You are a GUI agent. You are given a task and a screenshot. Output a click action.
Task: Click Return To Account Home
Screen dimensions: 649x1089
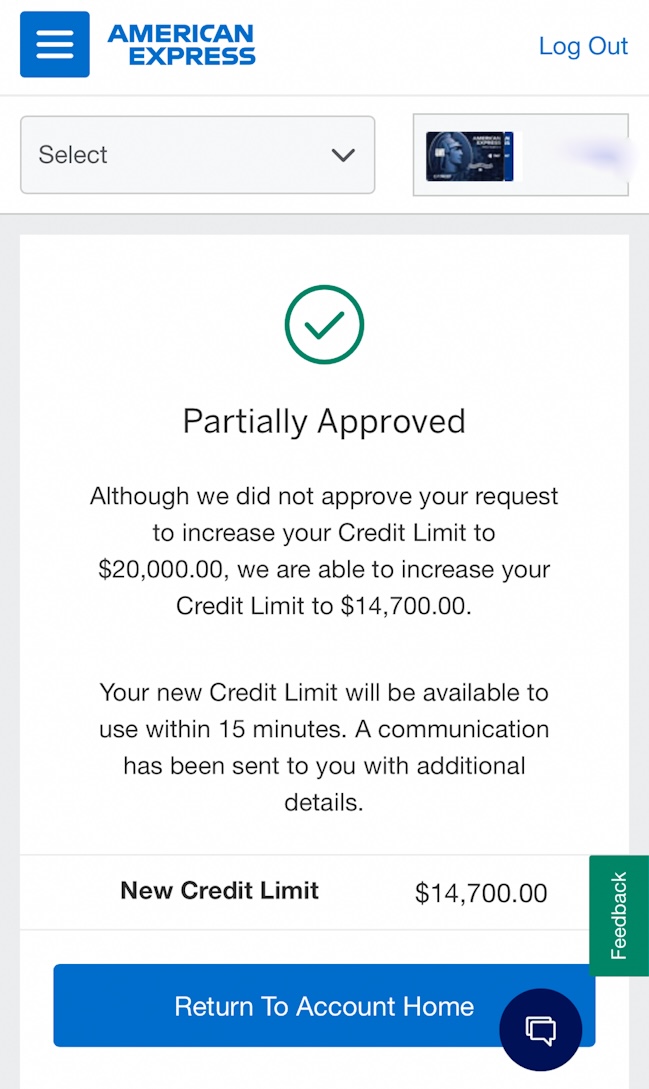coord(324,1005)
